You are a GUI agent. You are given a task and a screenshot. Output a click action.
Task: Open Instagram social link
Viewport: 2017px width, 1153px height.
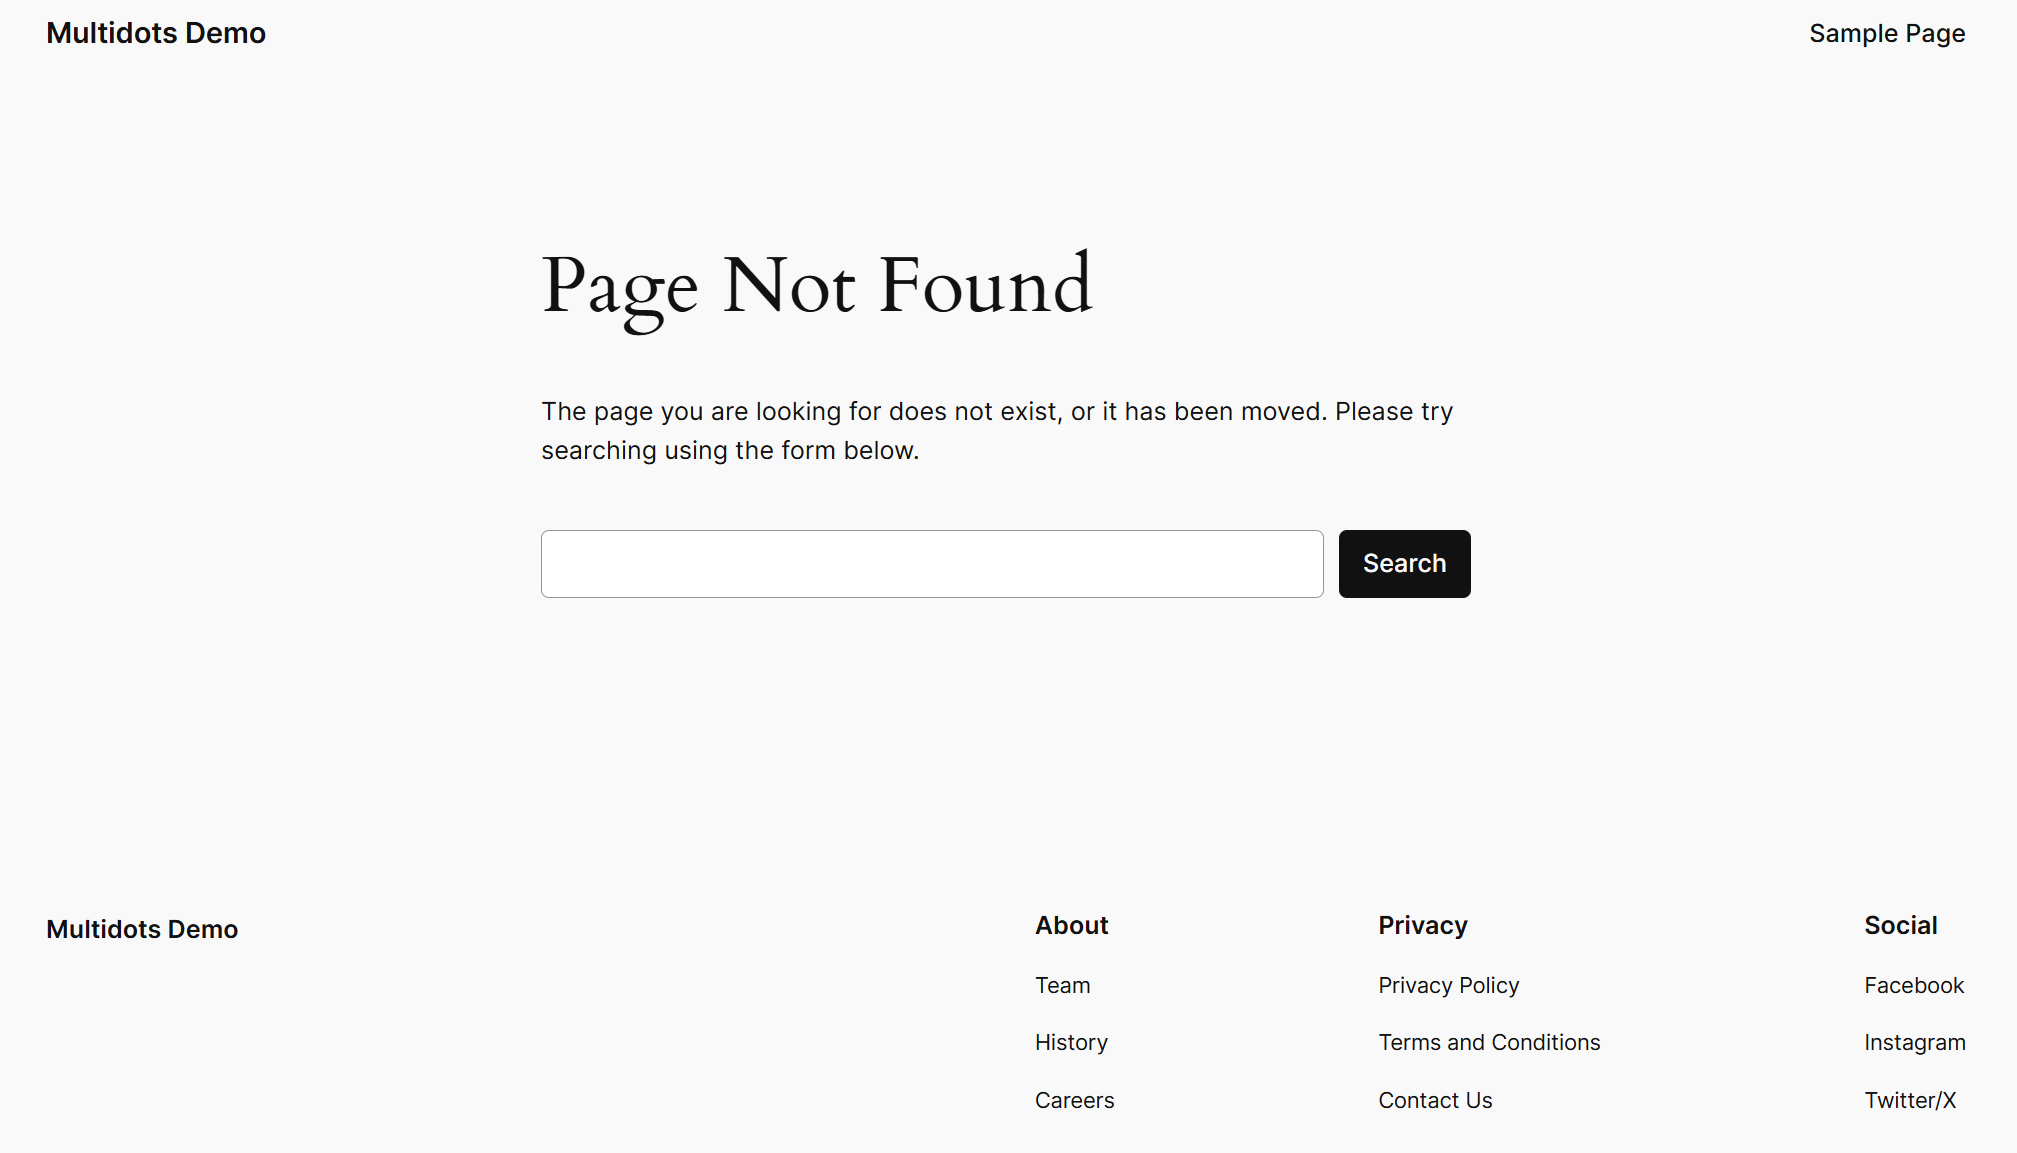coord(1914,1042)
